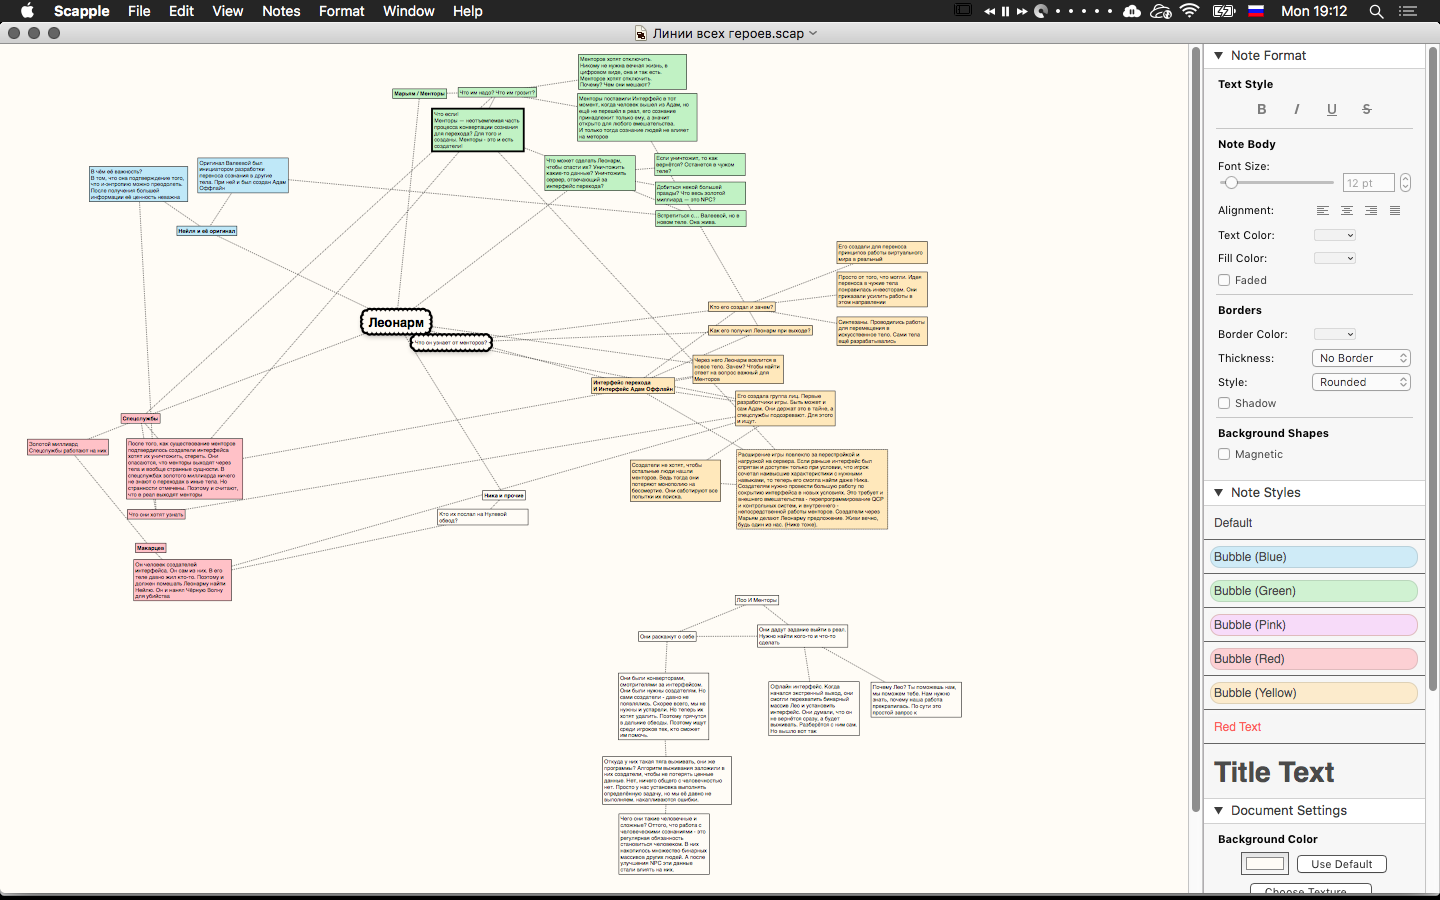Justify the note text alignment

click(x=1394, y=211)
